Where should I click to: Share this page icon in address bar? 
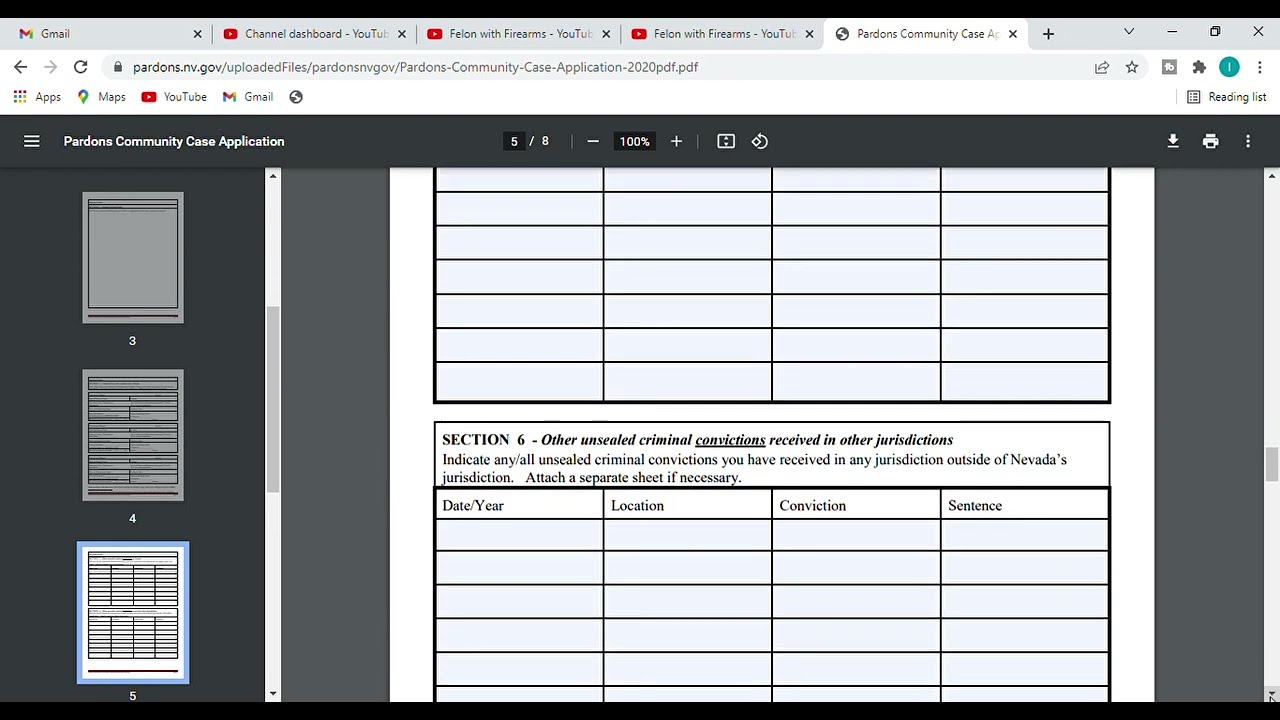click(1102, 67)
